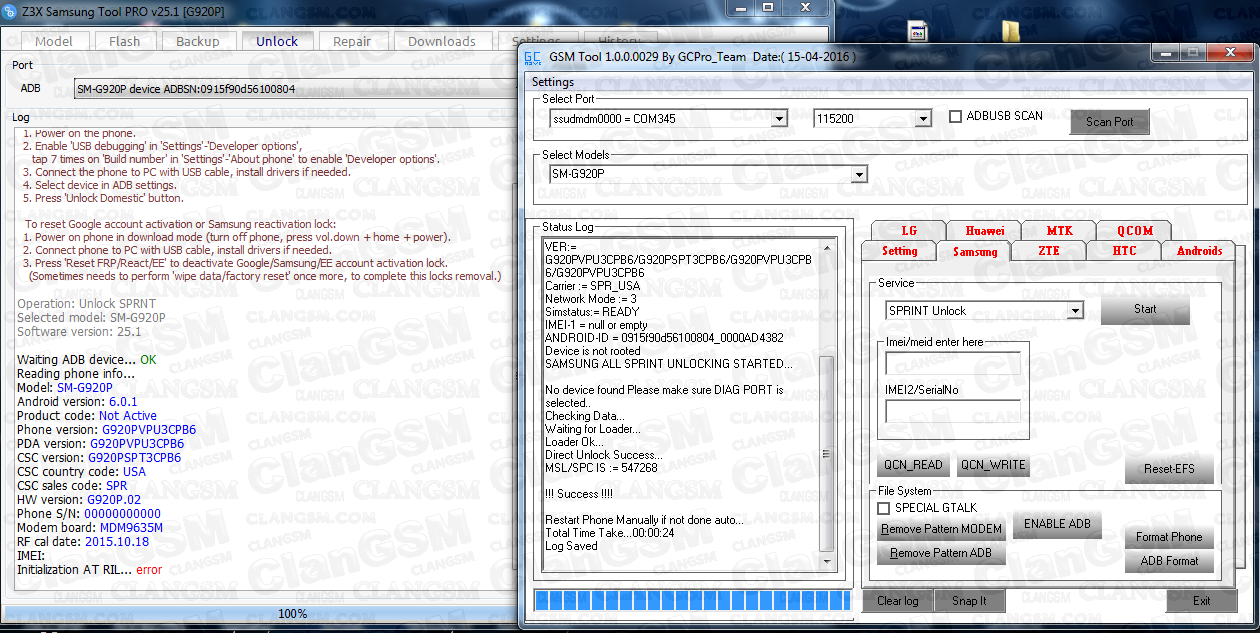Click the Format Phone button
This screenshot has width=1260, height=633.
(x=1169, y=537)
